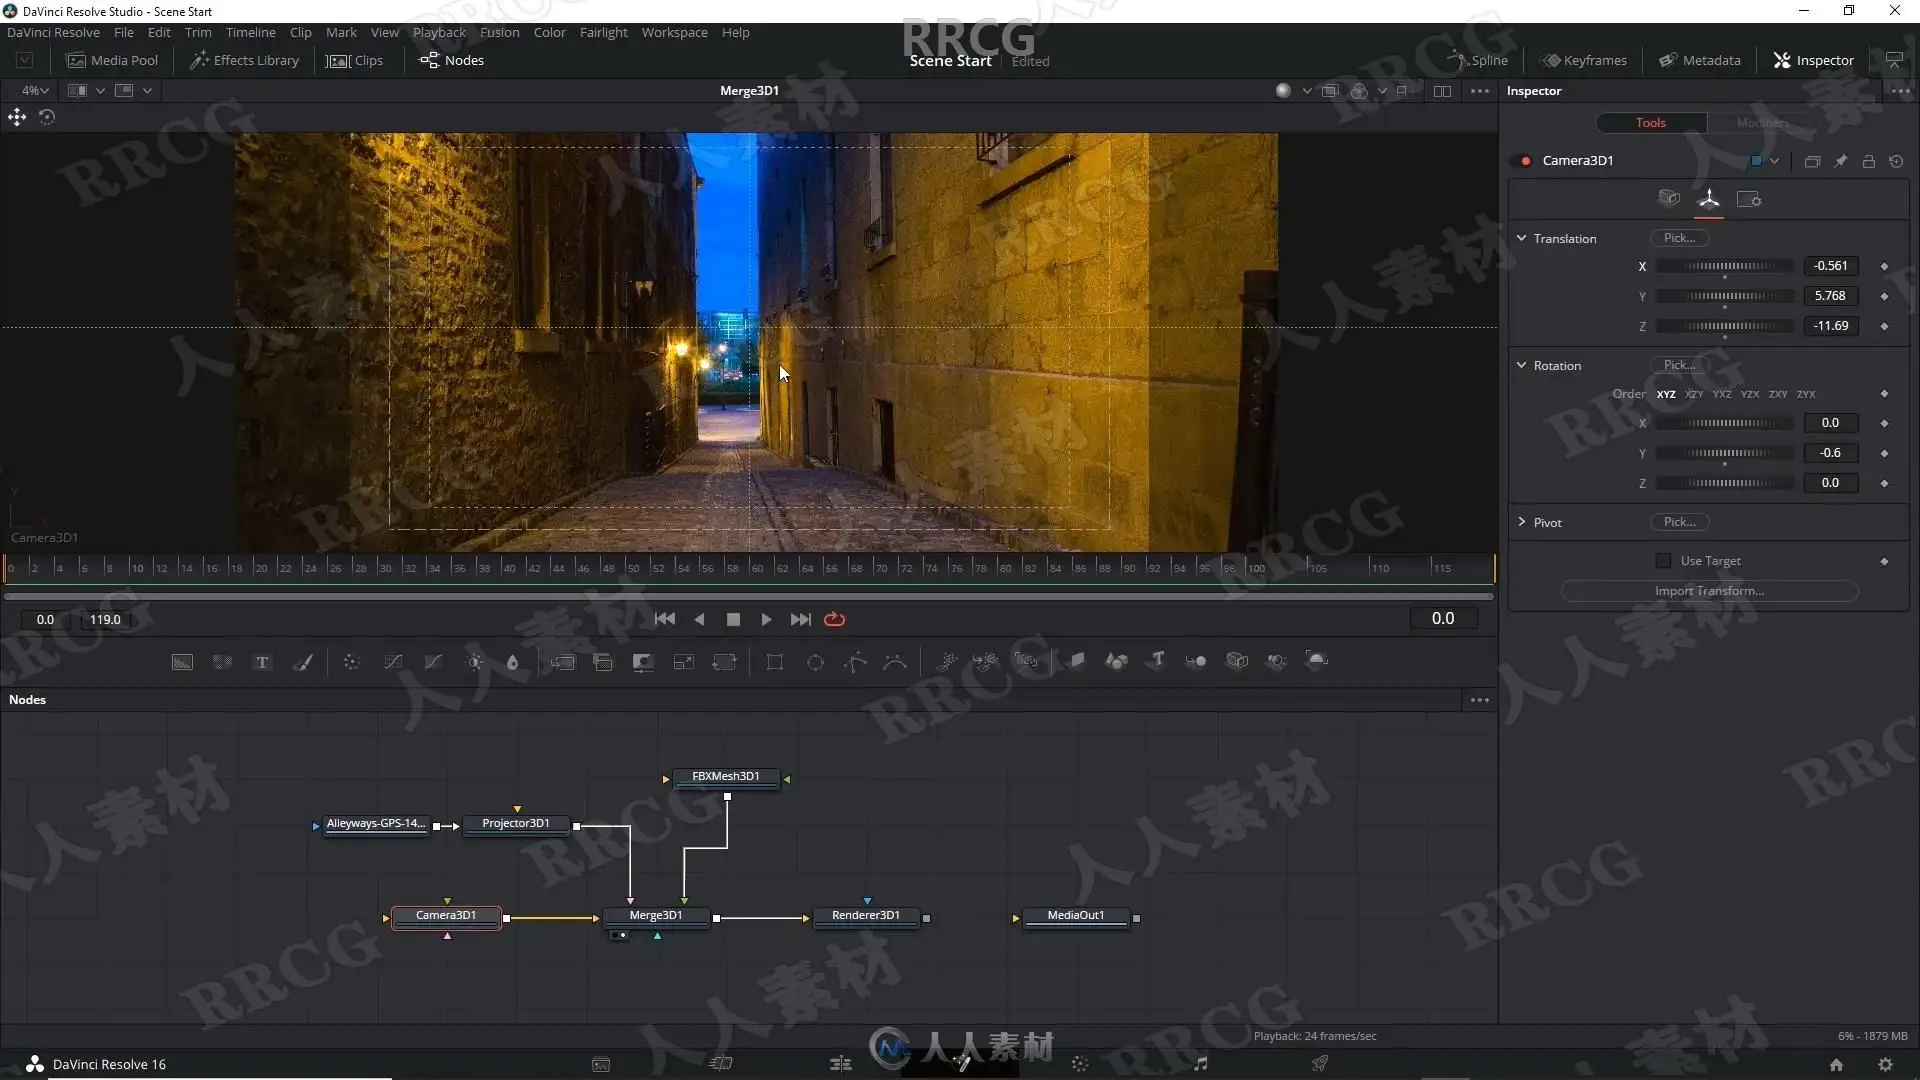Switch to the Modifiers tab

(1762, 123)
